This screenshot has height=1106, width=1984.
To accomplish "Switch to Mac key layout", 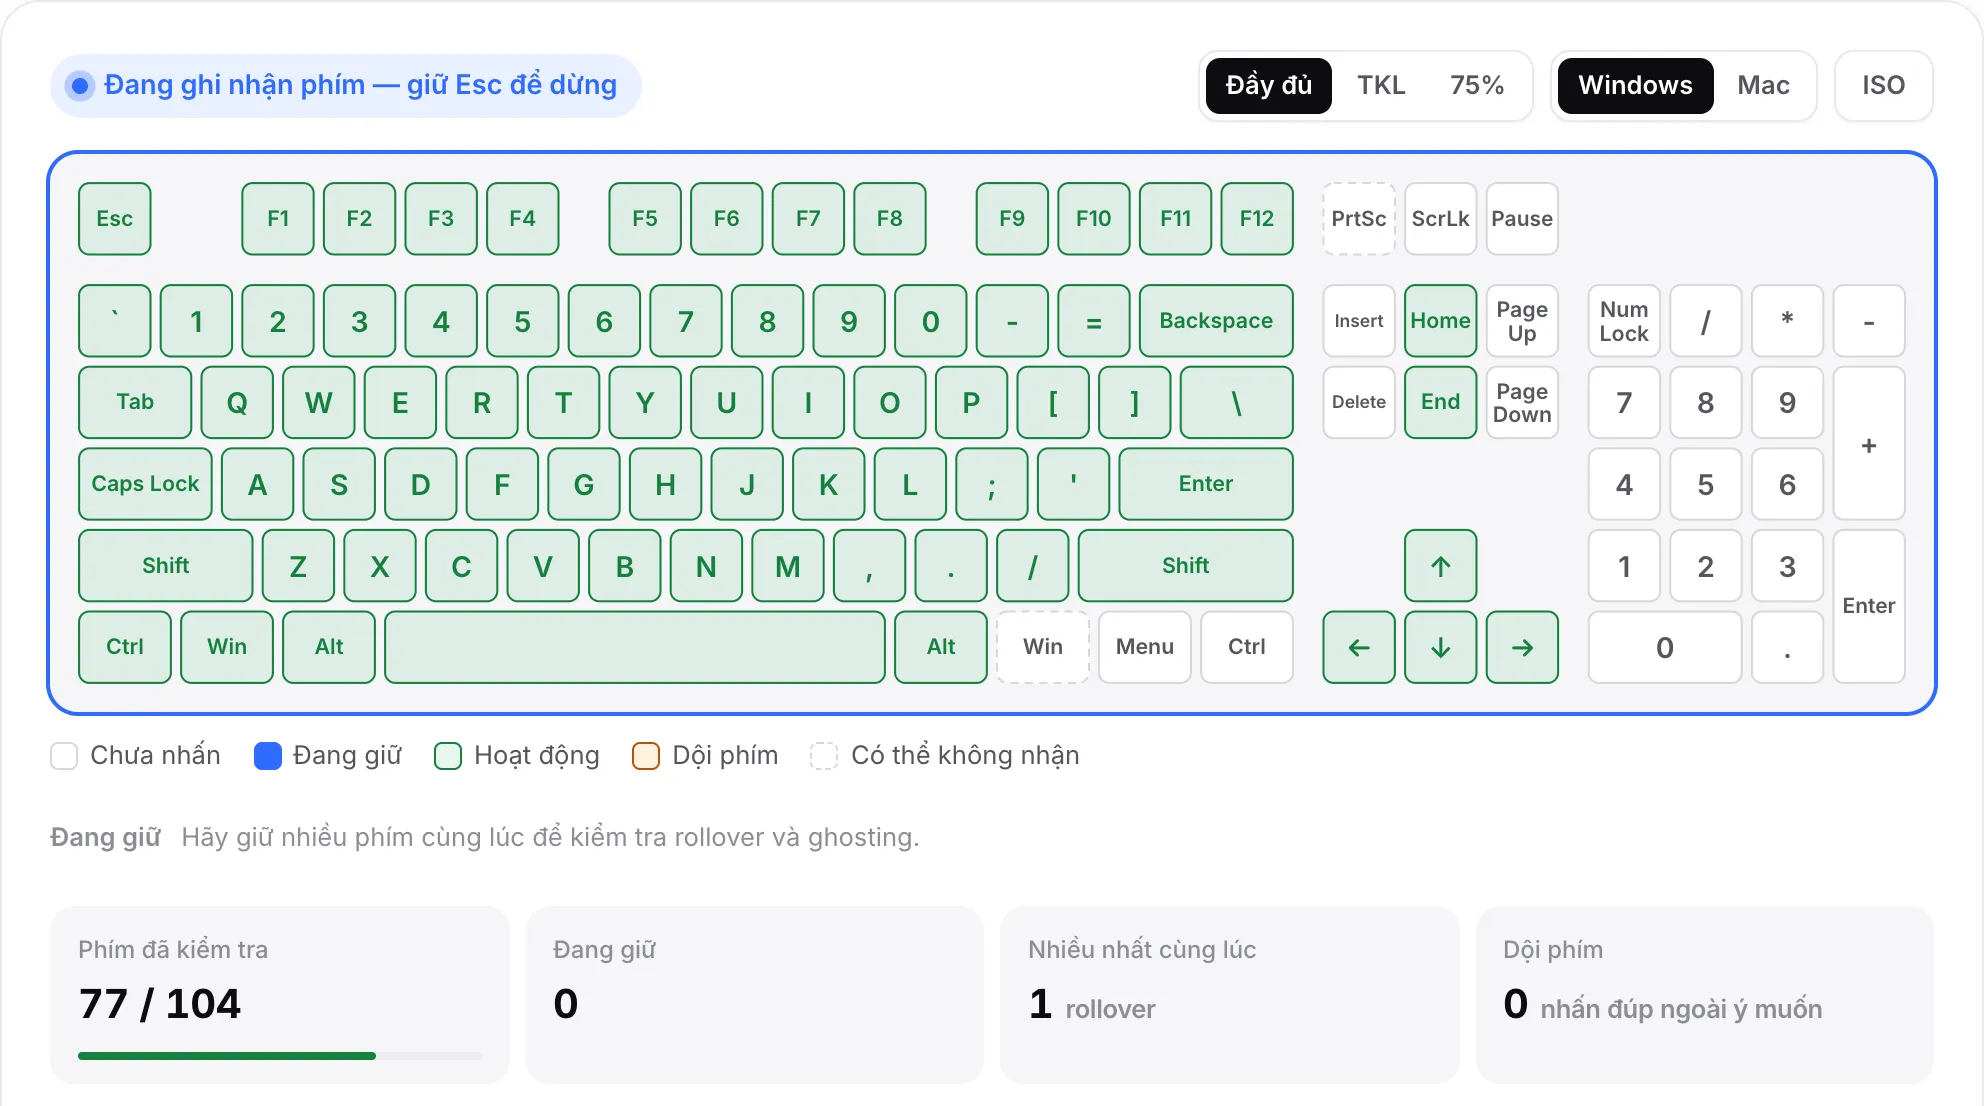I will (1763, 86).
